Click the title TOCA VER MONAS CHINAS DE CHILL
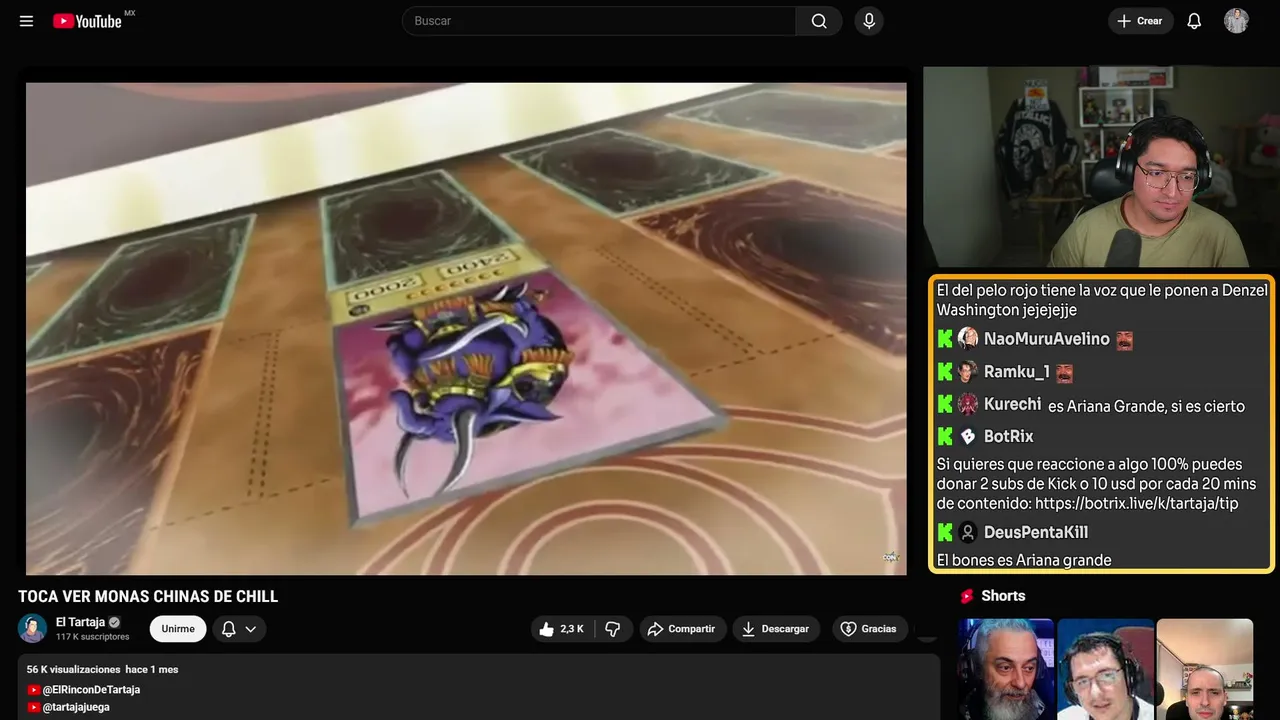Viewport: 1280px width, 720px height. (x=148, y=597)
